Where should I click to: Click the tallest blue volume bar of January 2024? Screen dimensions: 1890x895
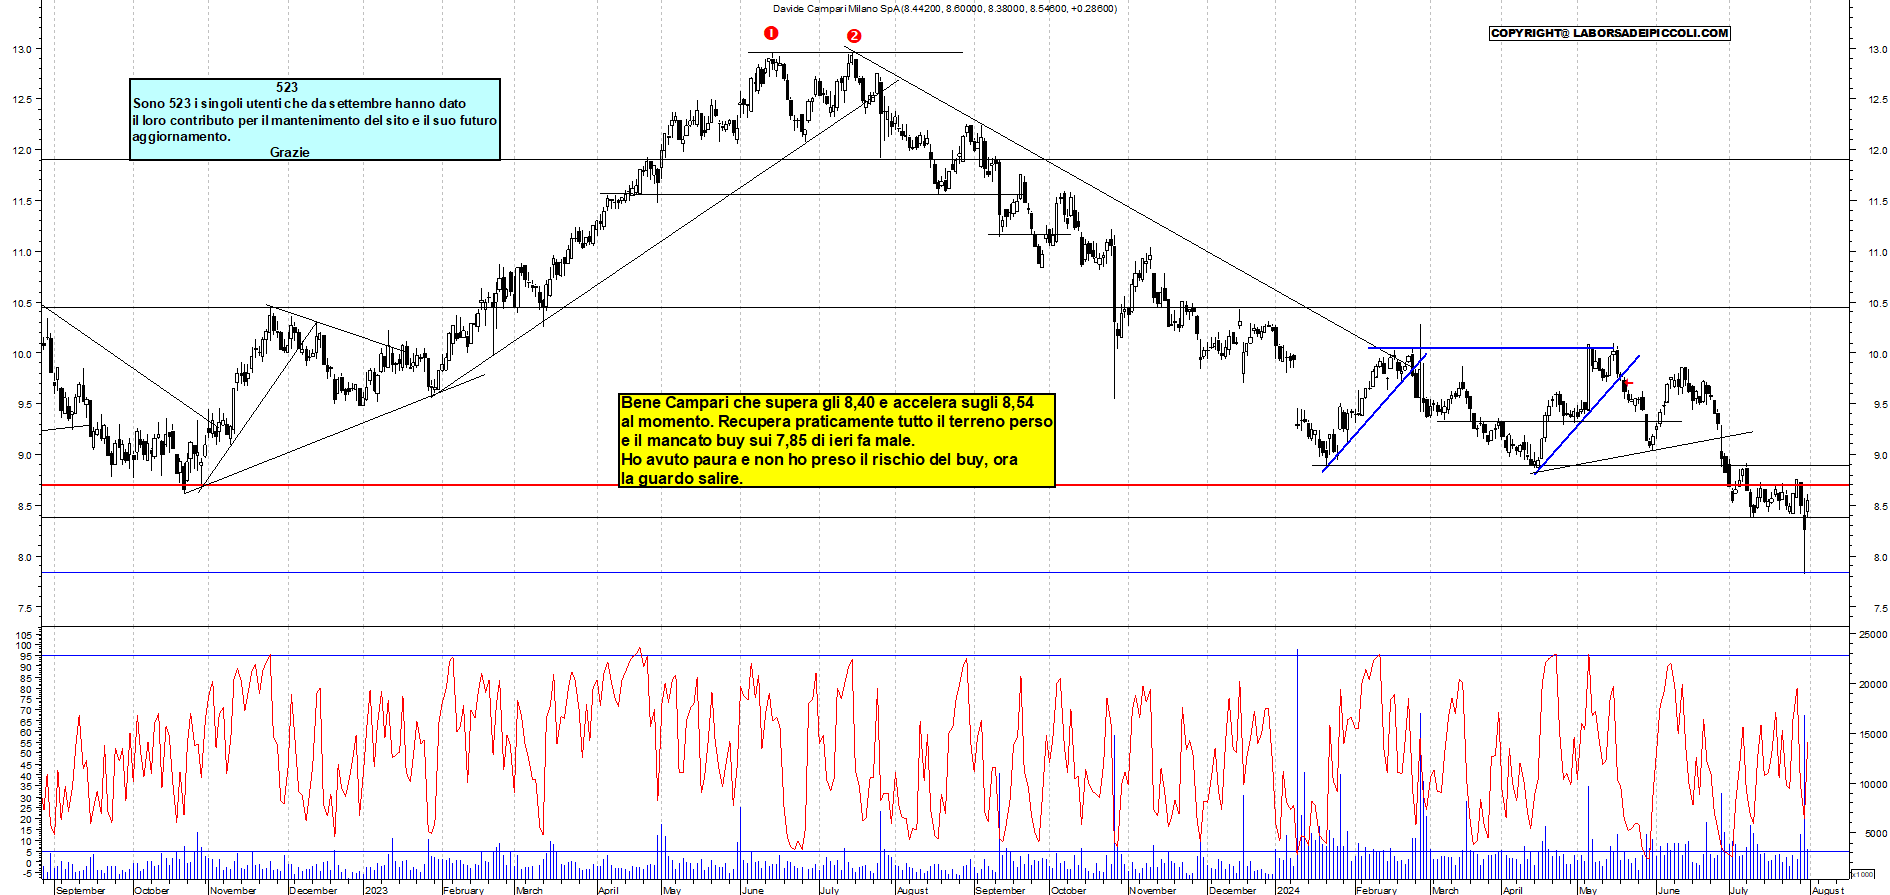point(1297,765)
